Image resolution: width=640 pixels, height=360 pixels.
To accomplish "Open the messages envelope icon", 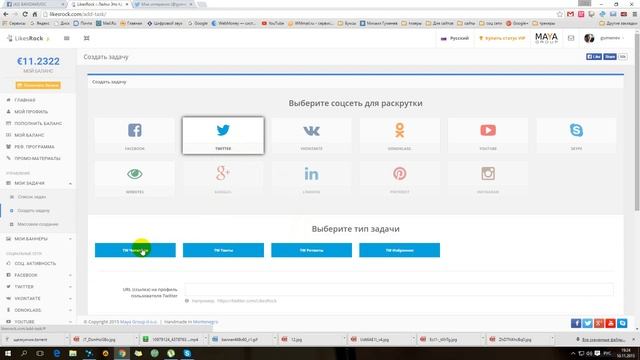I will click(571, 38).
